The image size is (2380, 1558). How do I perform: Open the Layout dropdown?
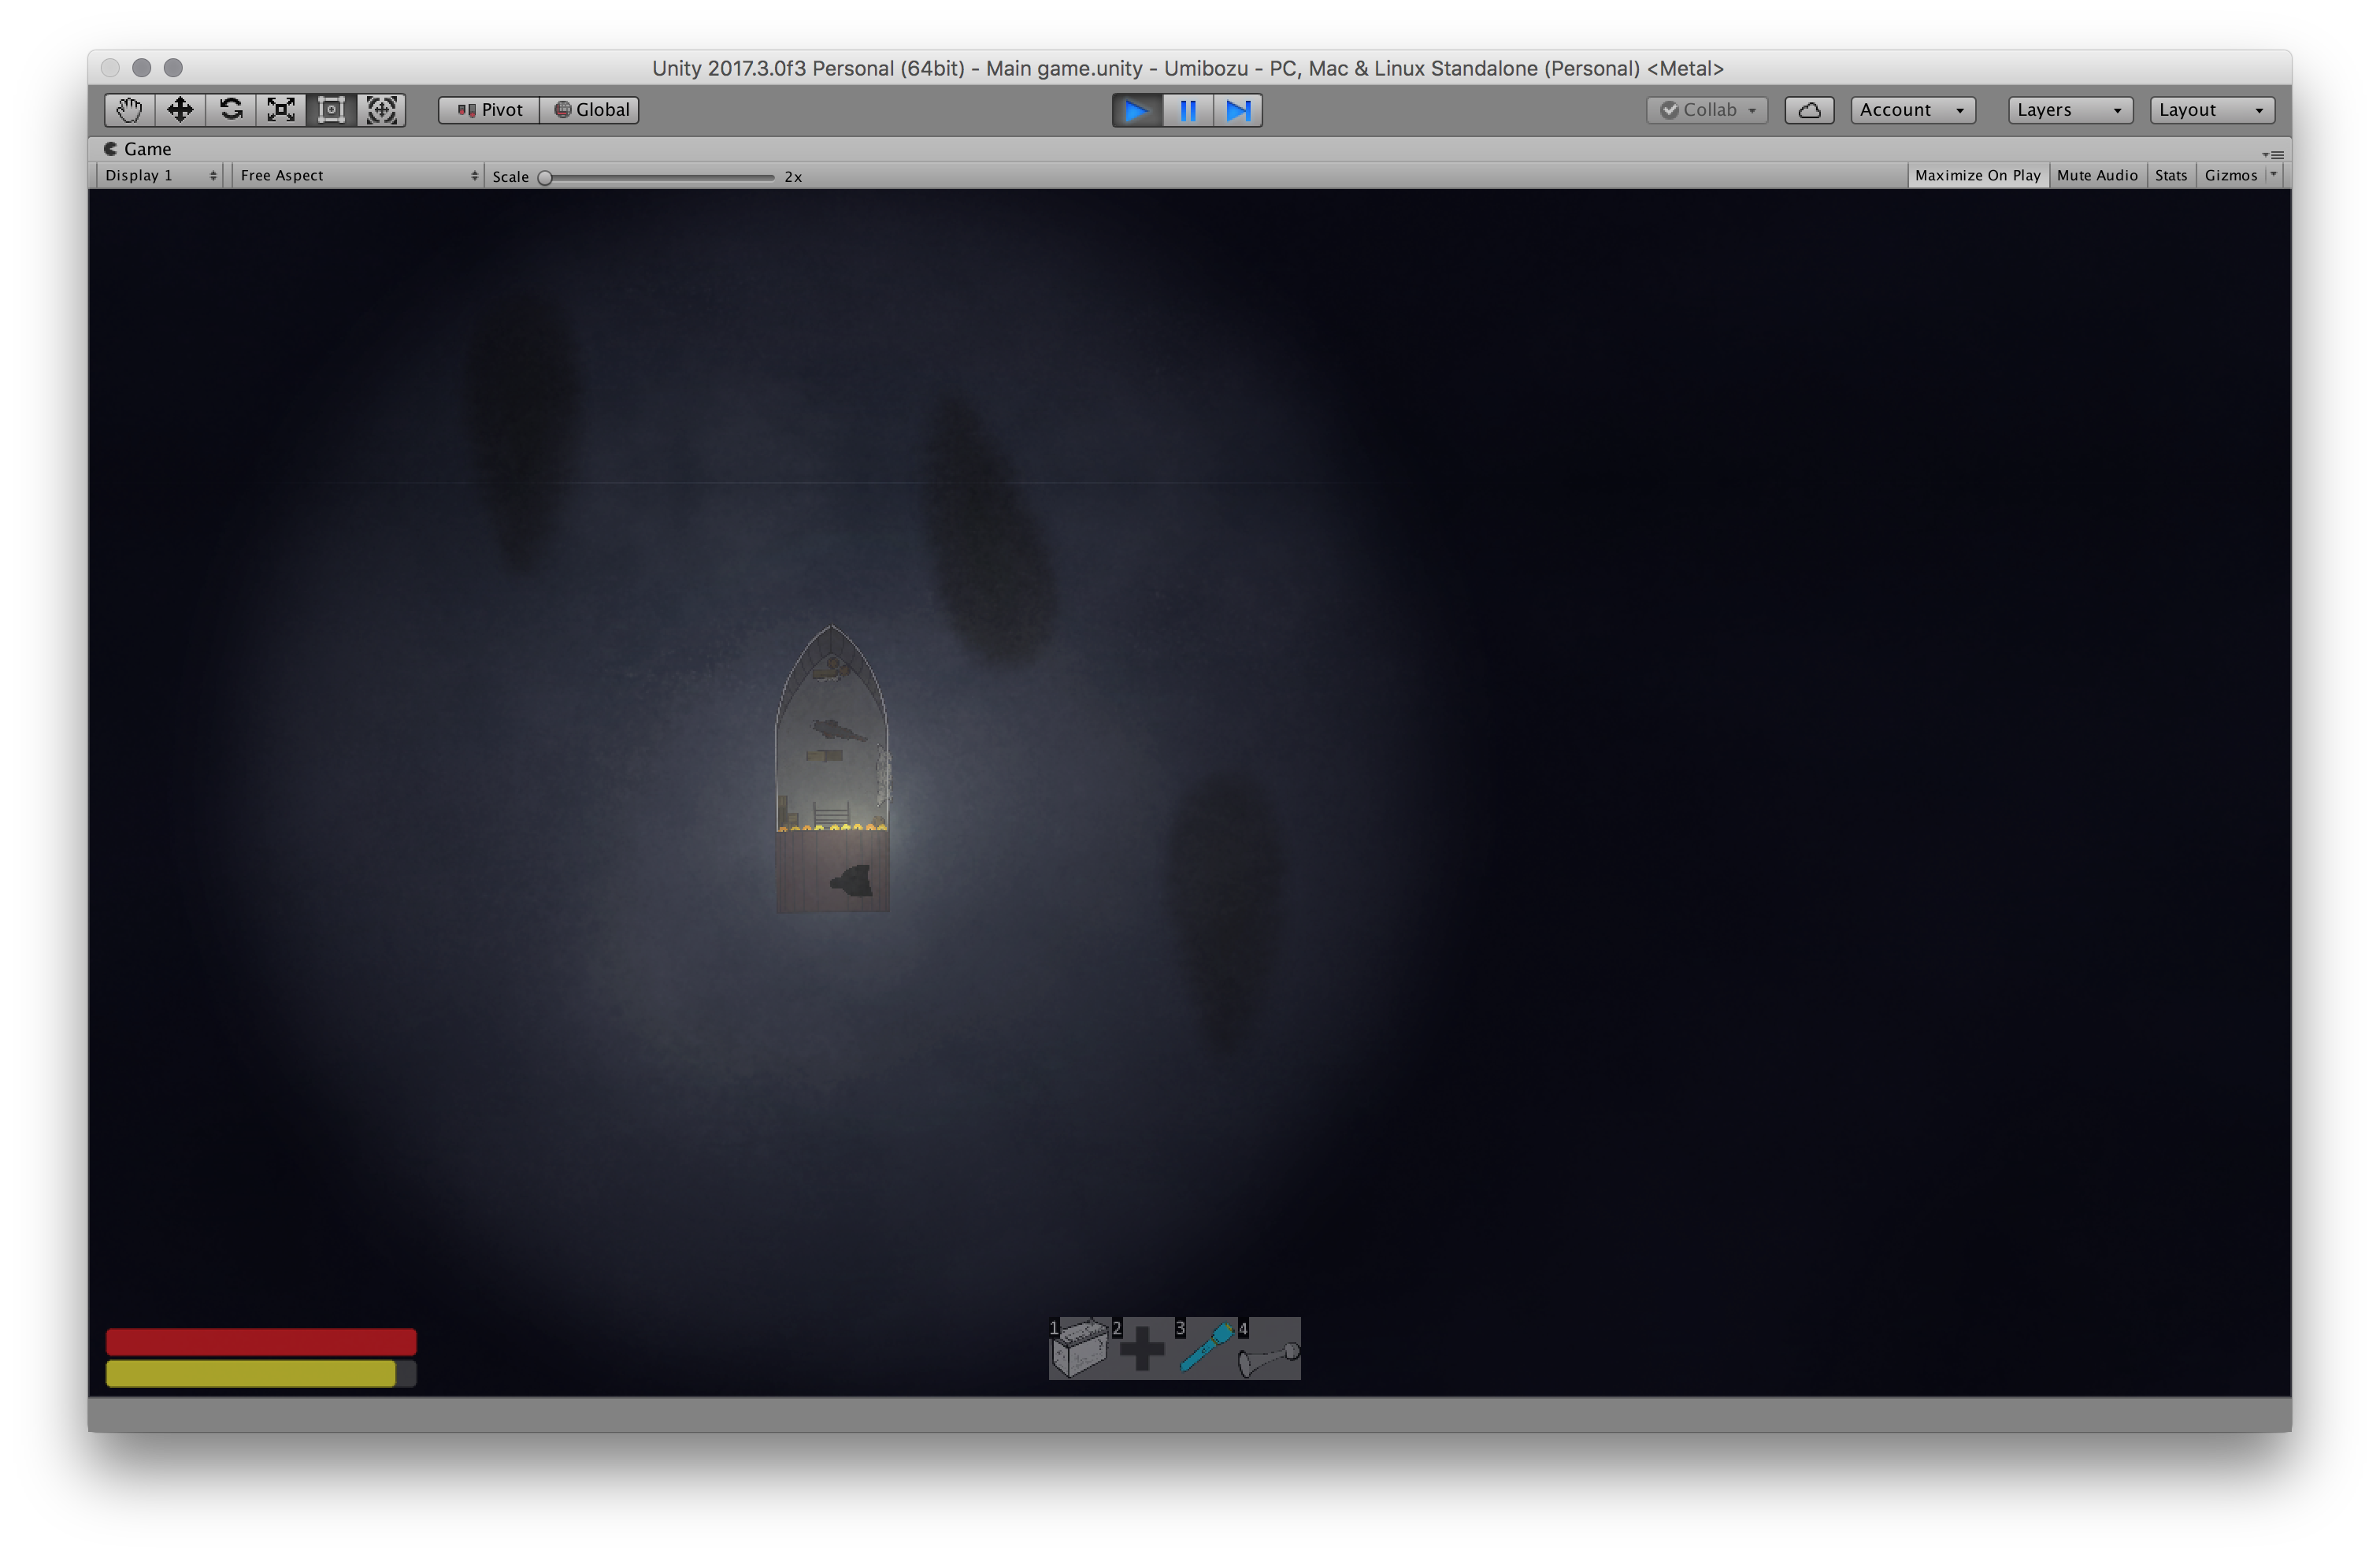[x=2210, y=110]
